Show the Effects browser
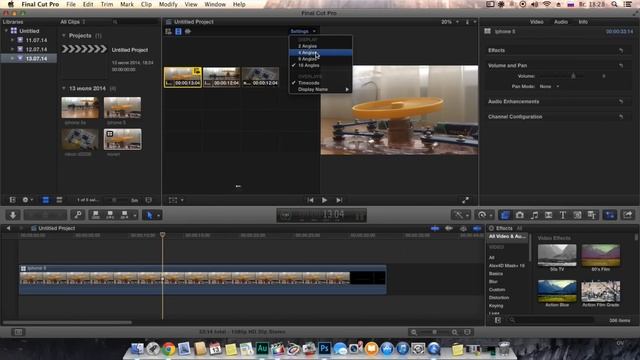640x360 pixels. [x=505, y=215]
